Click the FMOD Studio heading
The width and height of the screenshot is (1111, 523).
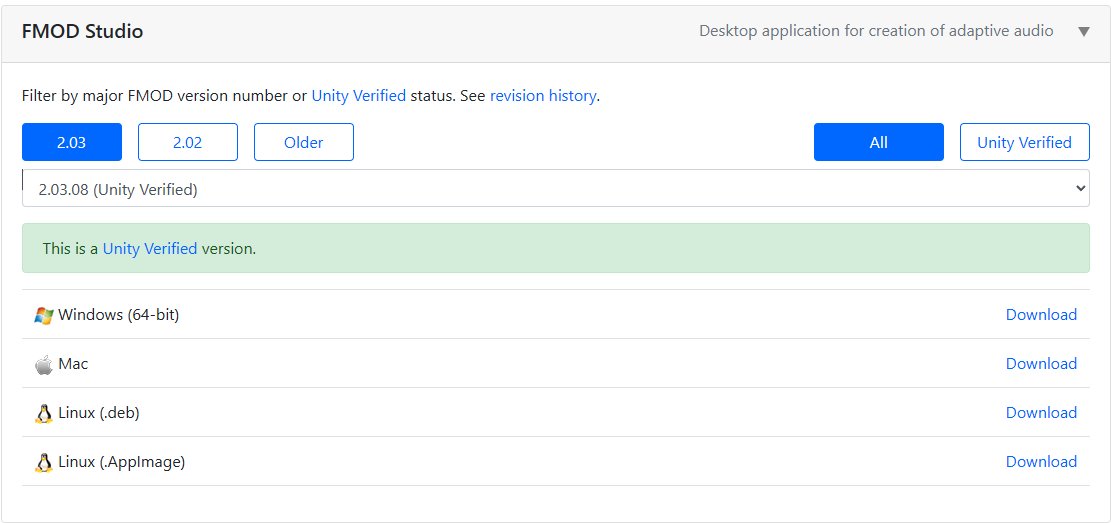(82, 31)
